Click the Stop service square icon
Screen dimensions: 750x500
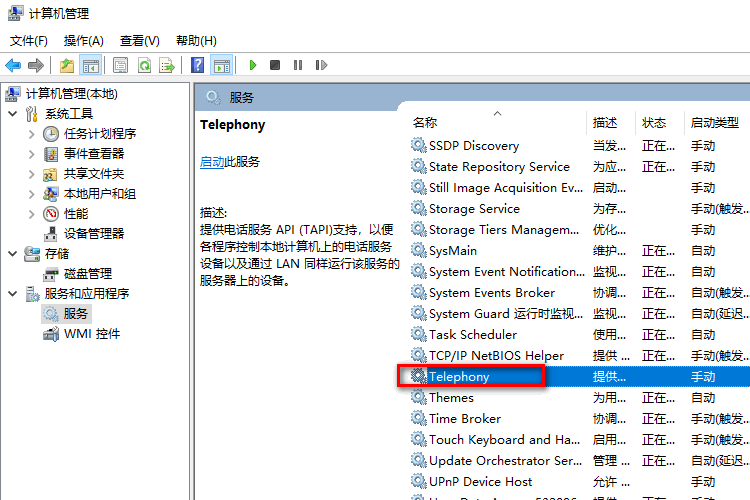tap(275, 65)
